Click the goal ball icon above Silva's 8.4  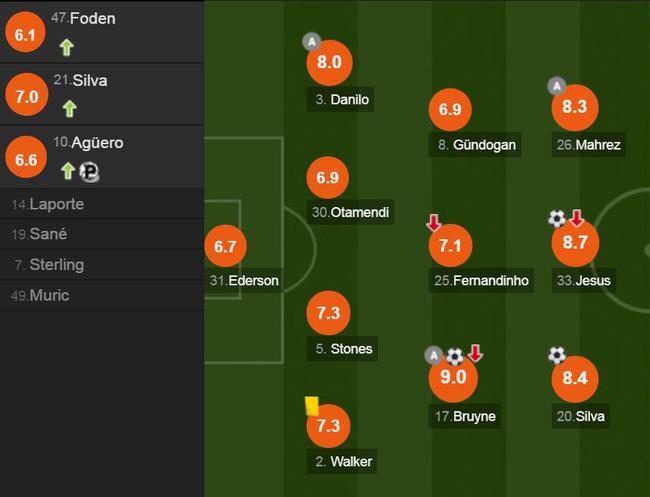coord(557,355)
